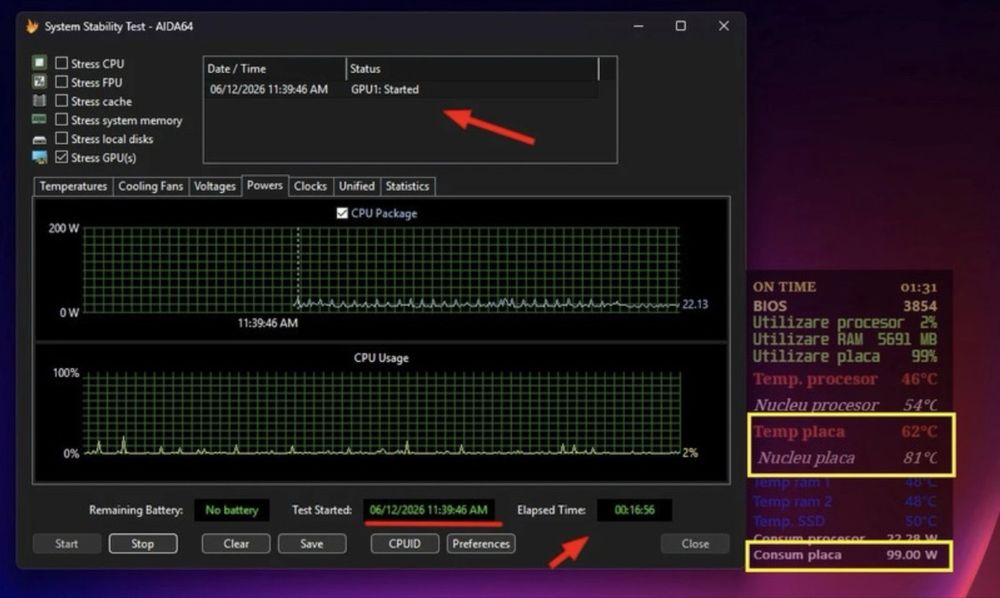Click the Clear button
Image resolution: width=1000 pixels, height=598 pixels.
tap(236, 544)
